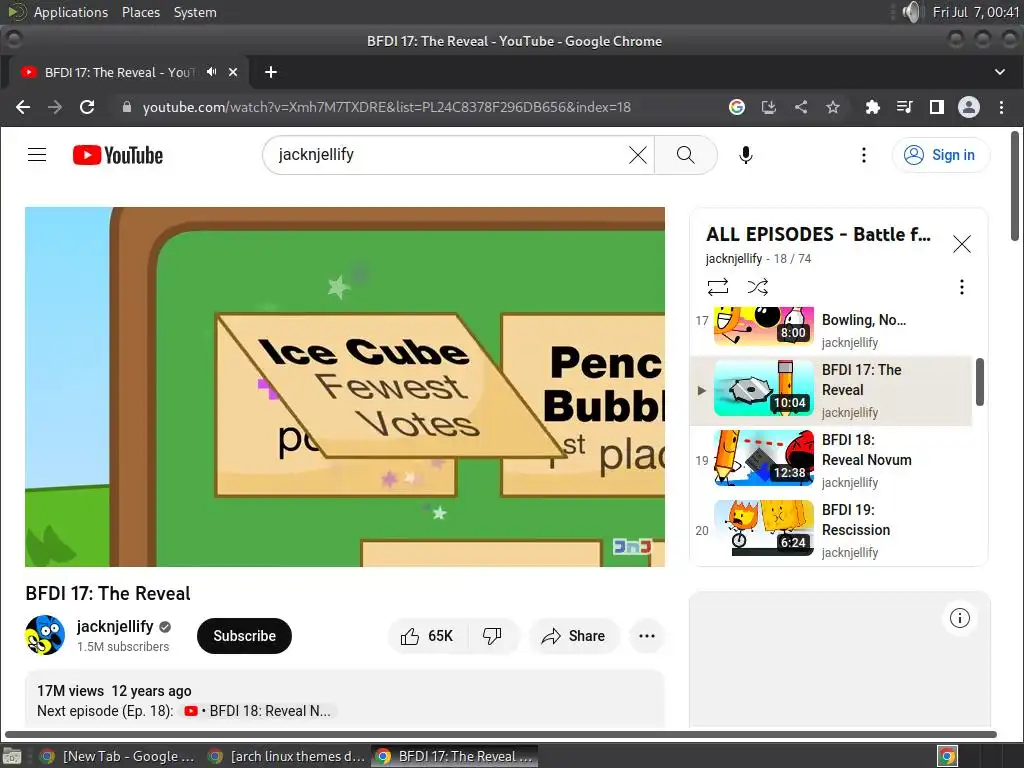The height and width of the screenshot is (768, 1024).
Task: Open media controls icon in toolbar
Action: click(x=904, y=107)
